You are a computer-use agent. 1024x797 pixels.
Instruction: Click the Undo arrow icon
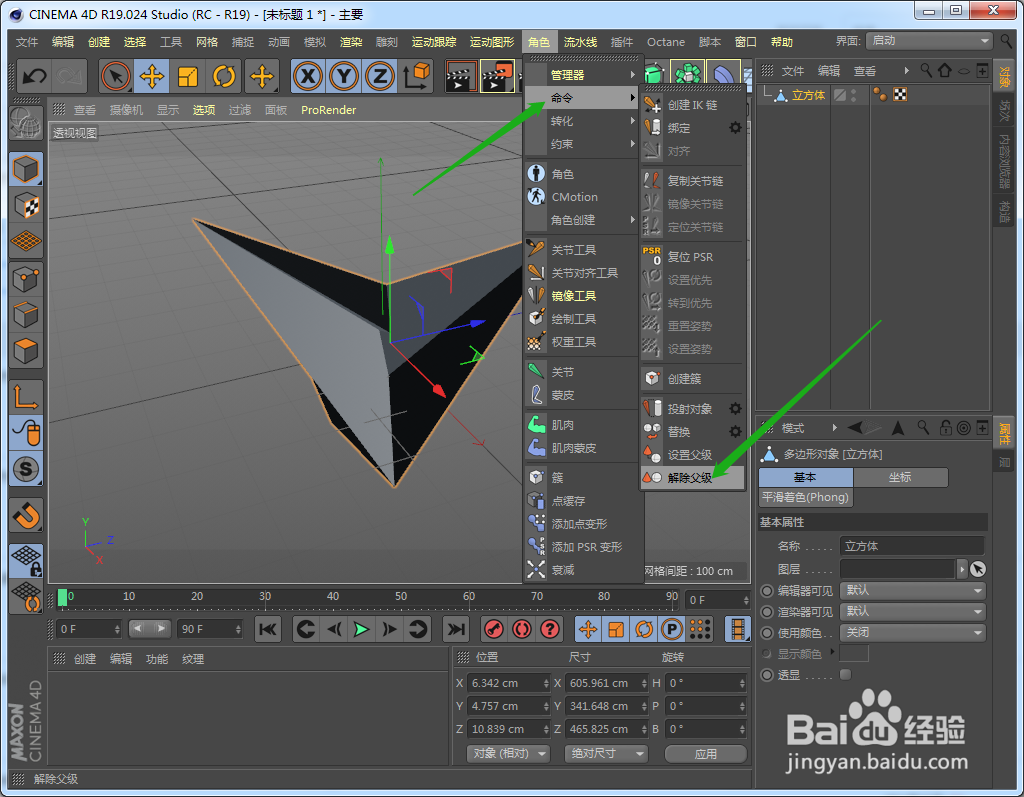coord(34,76)
